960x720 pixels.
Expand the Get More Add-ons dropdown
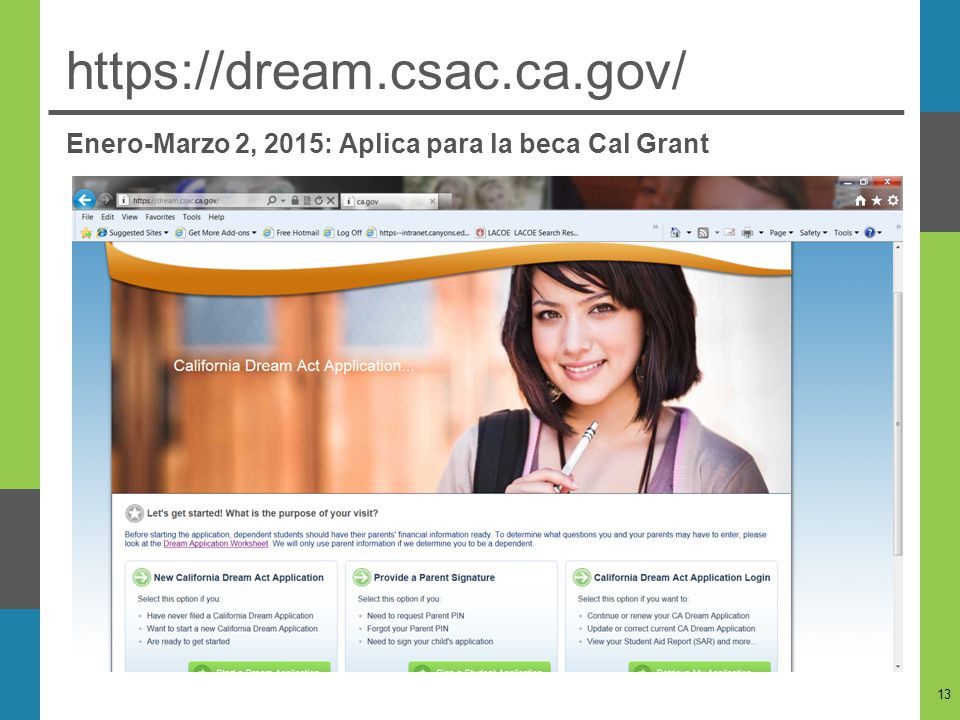pyautogui.click(x=254, y=233)
